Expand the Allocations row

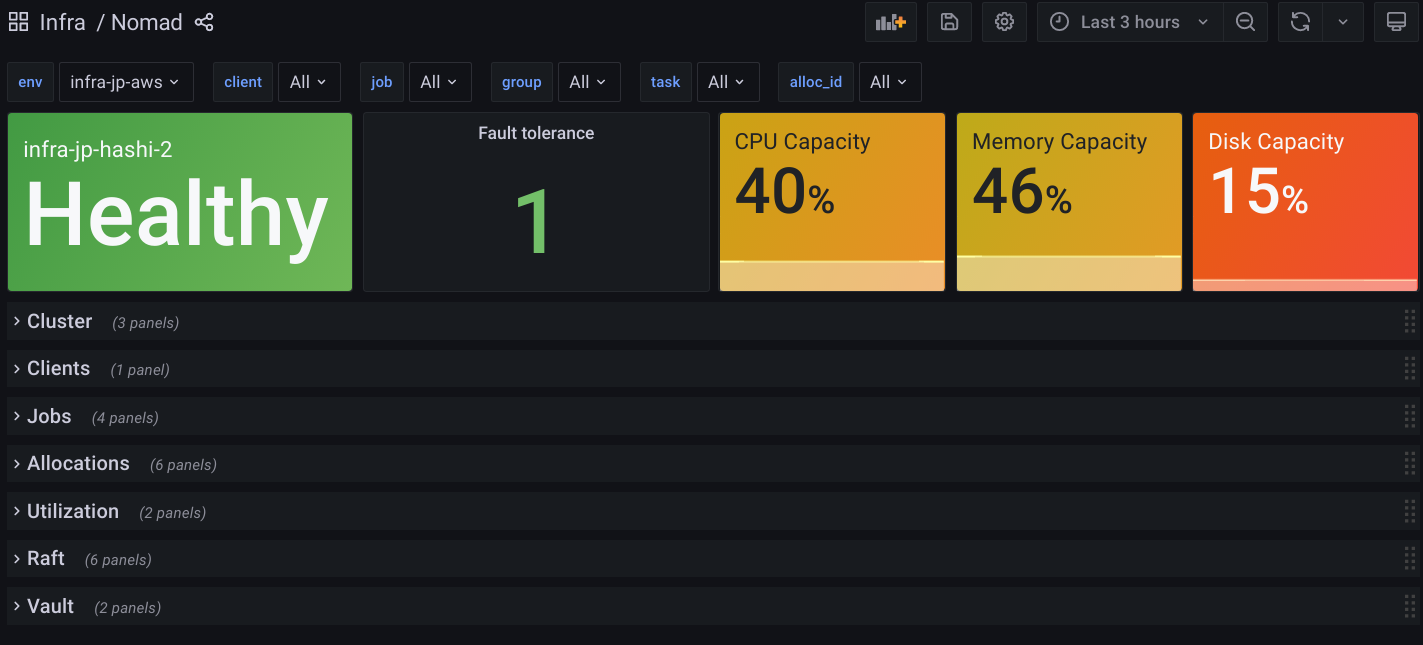click(78, 464)
